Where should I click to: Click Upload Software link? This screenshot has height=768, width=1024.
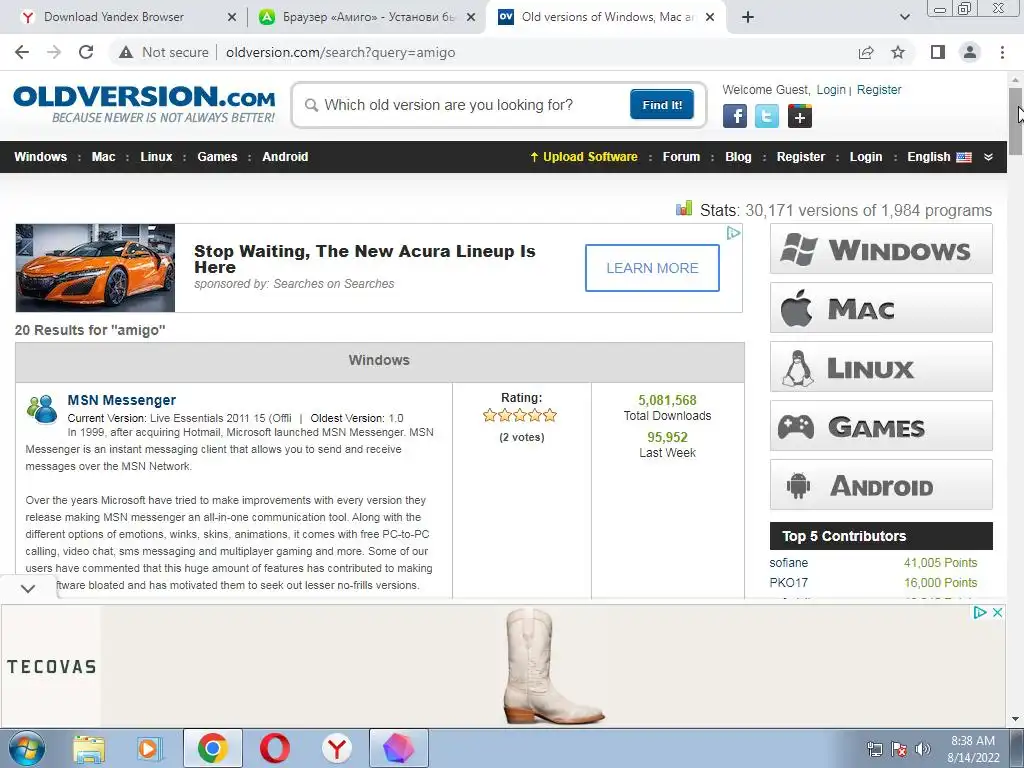tap(584, 157)
